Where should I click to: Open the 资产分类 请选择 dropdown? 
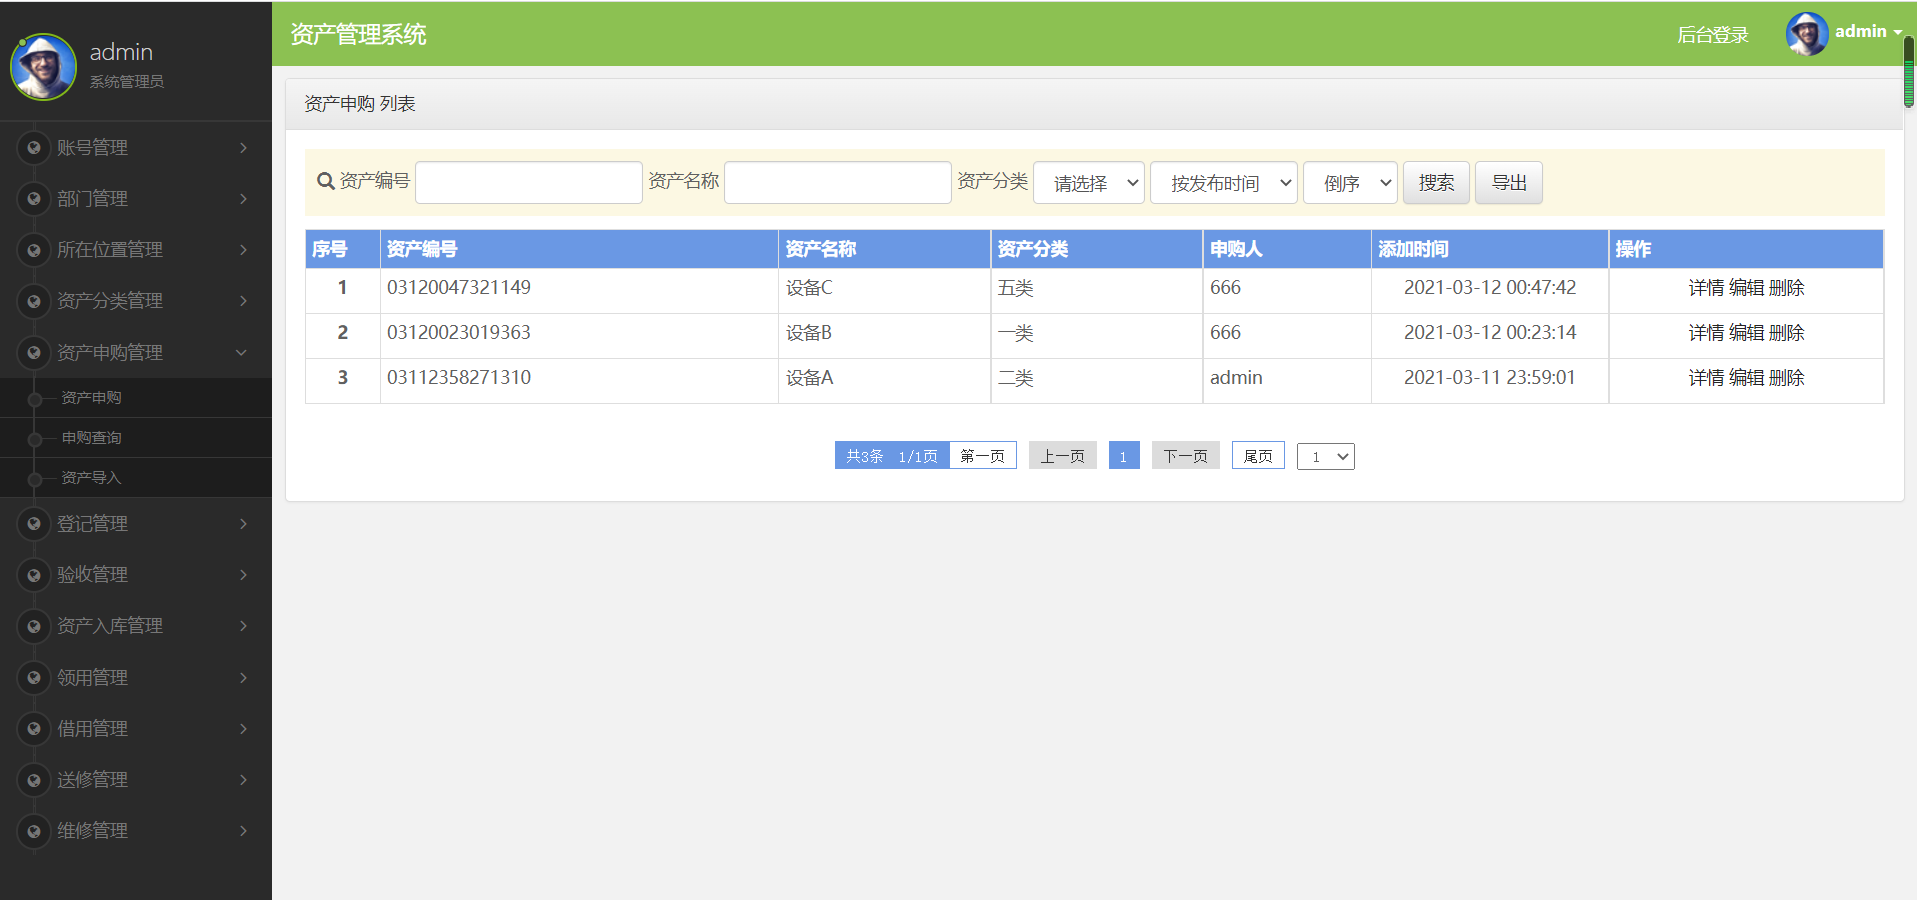pyautogui.click(x=1089, y=183)
